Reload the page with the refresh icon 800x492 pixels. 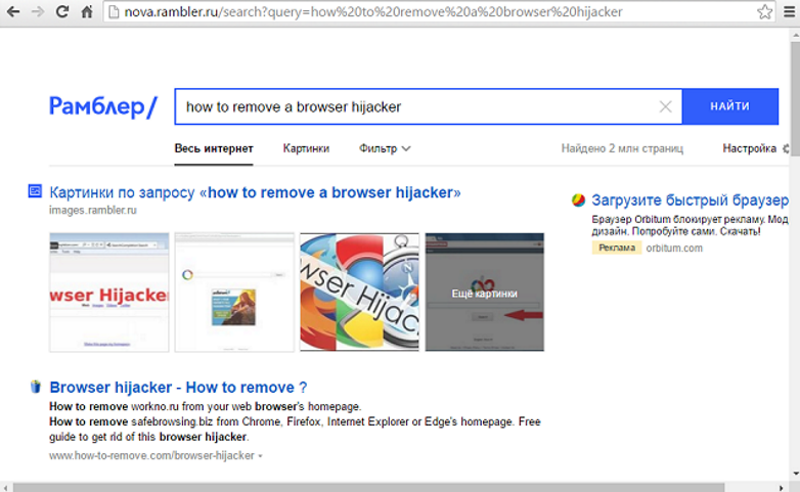(62, 11)
